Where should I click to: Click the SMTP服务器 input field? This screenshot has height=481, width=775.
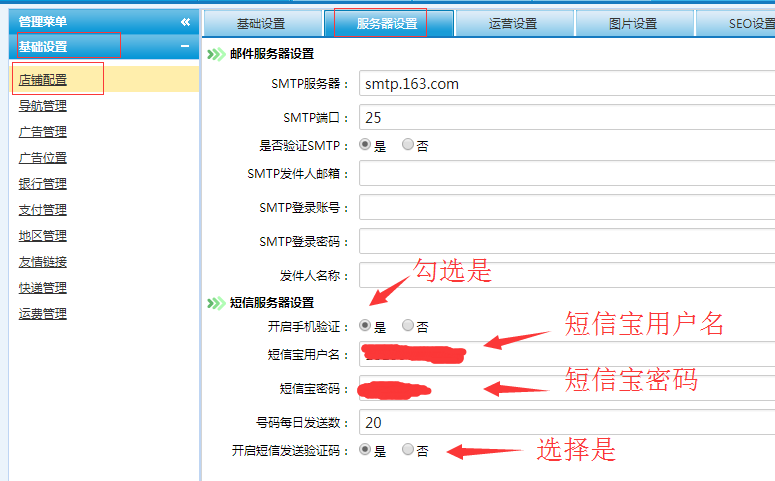566,84
